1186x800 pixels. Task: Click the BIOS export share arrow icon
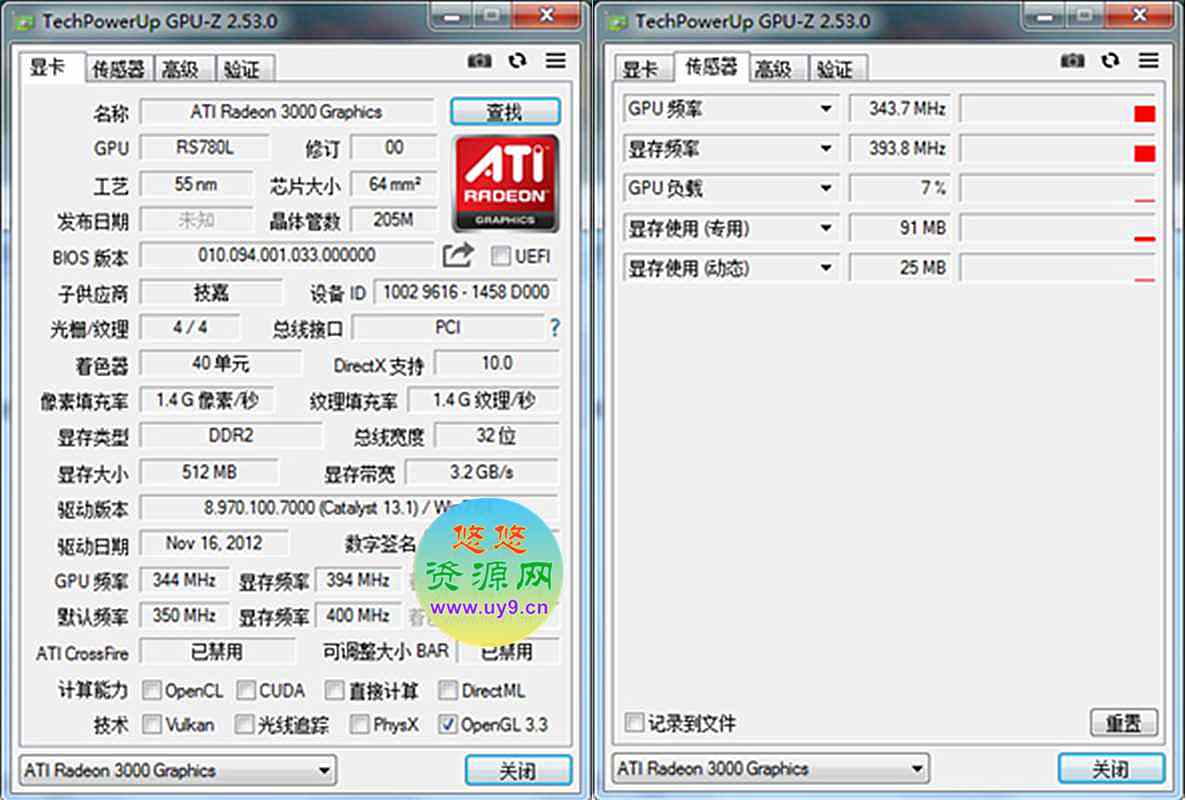(458, 256)
